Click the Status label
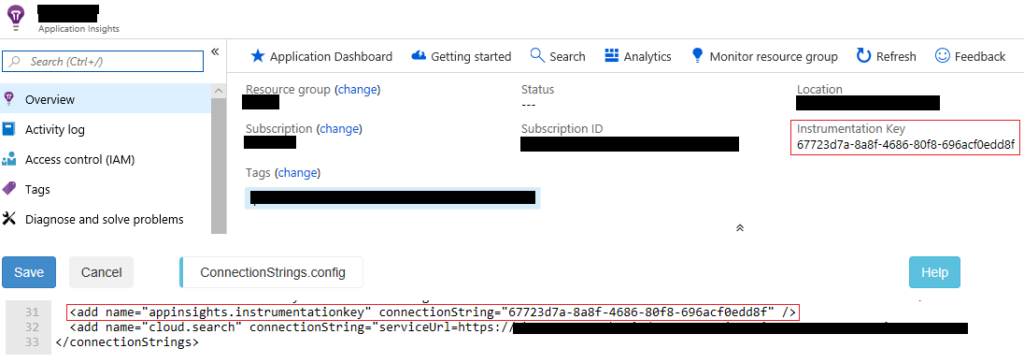Screen dimensions: 1024x363 point(537,89)
